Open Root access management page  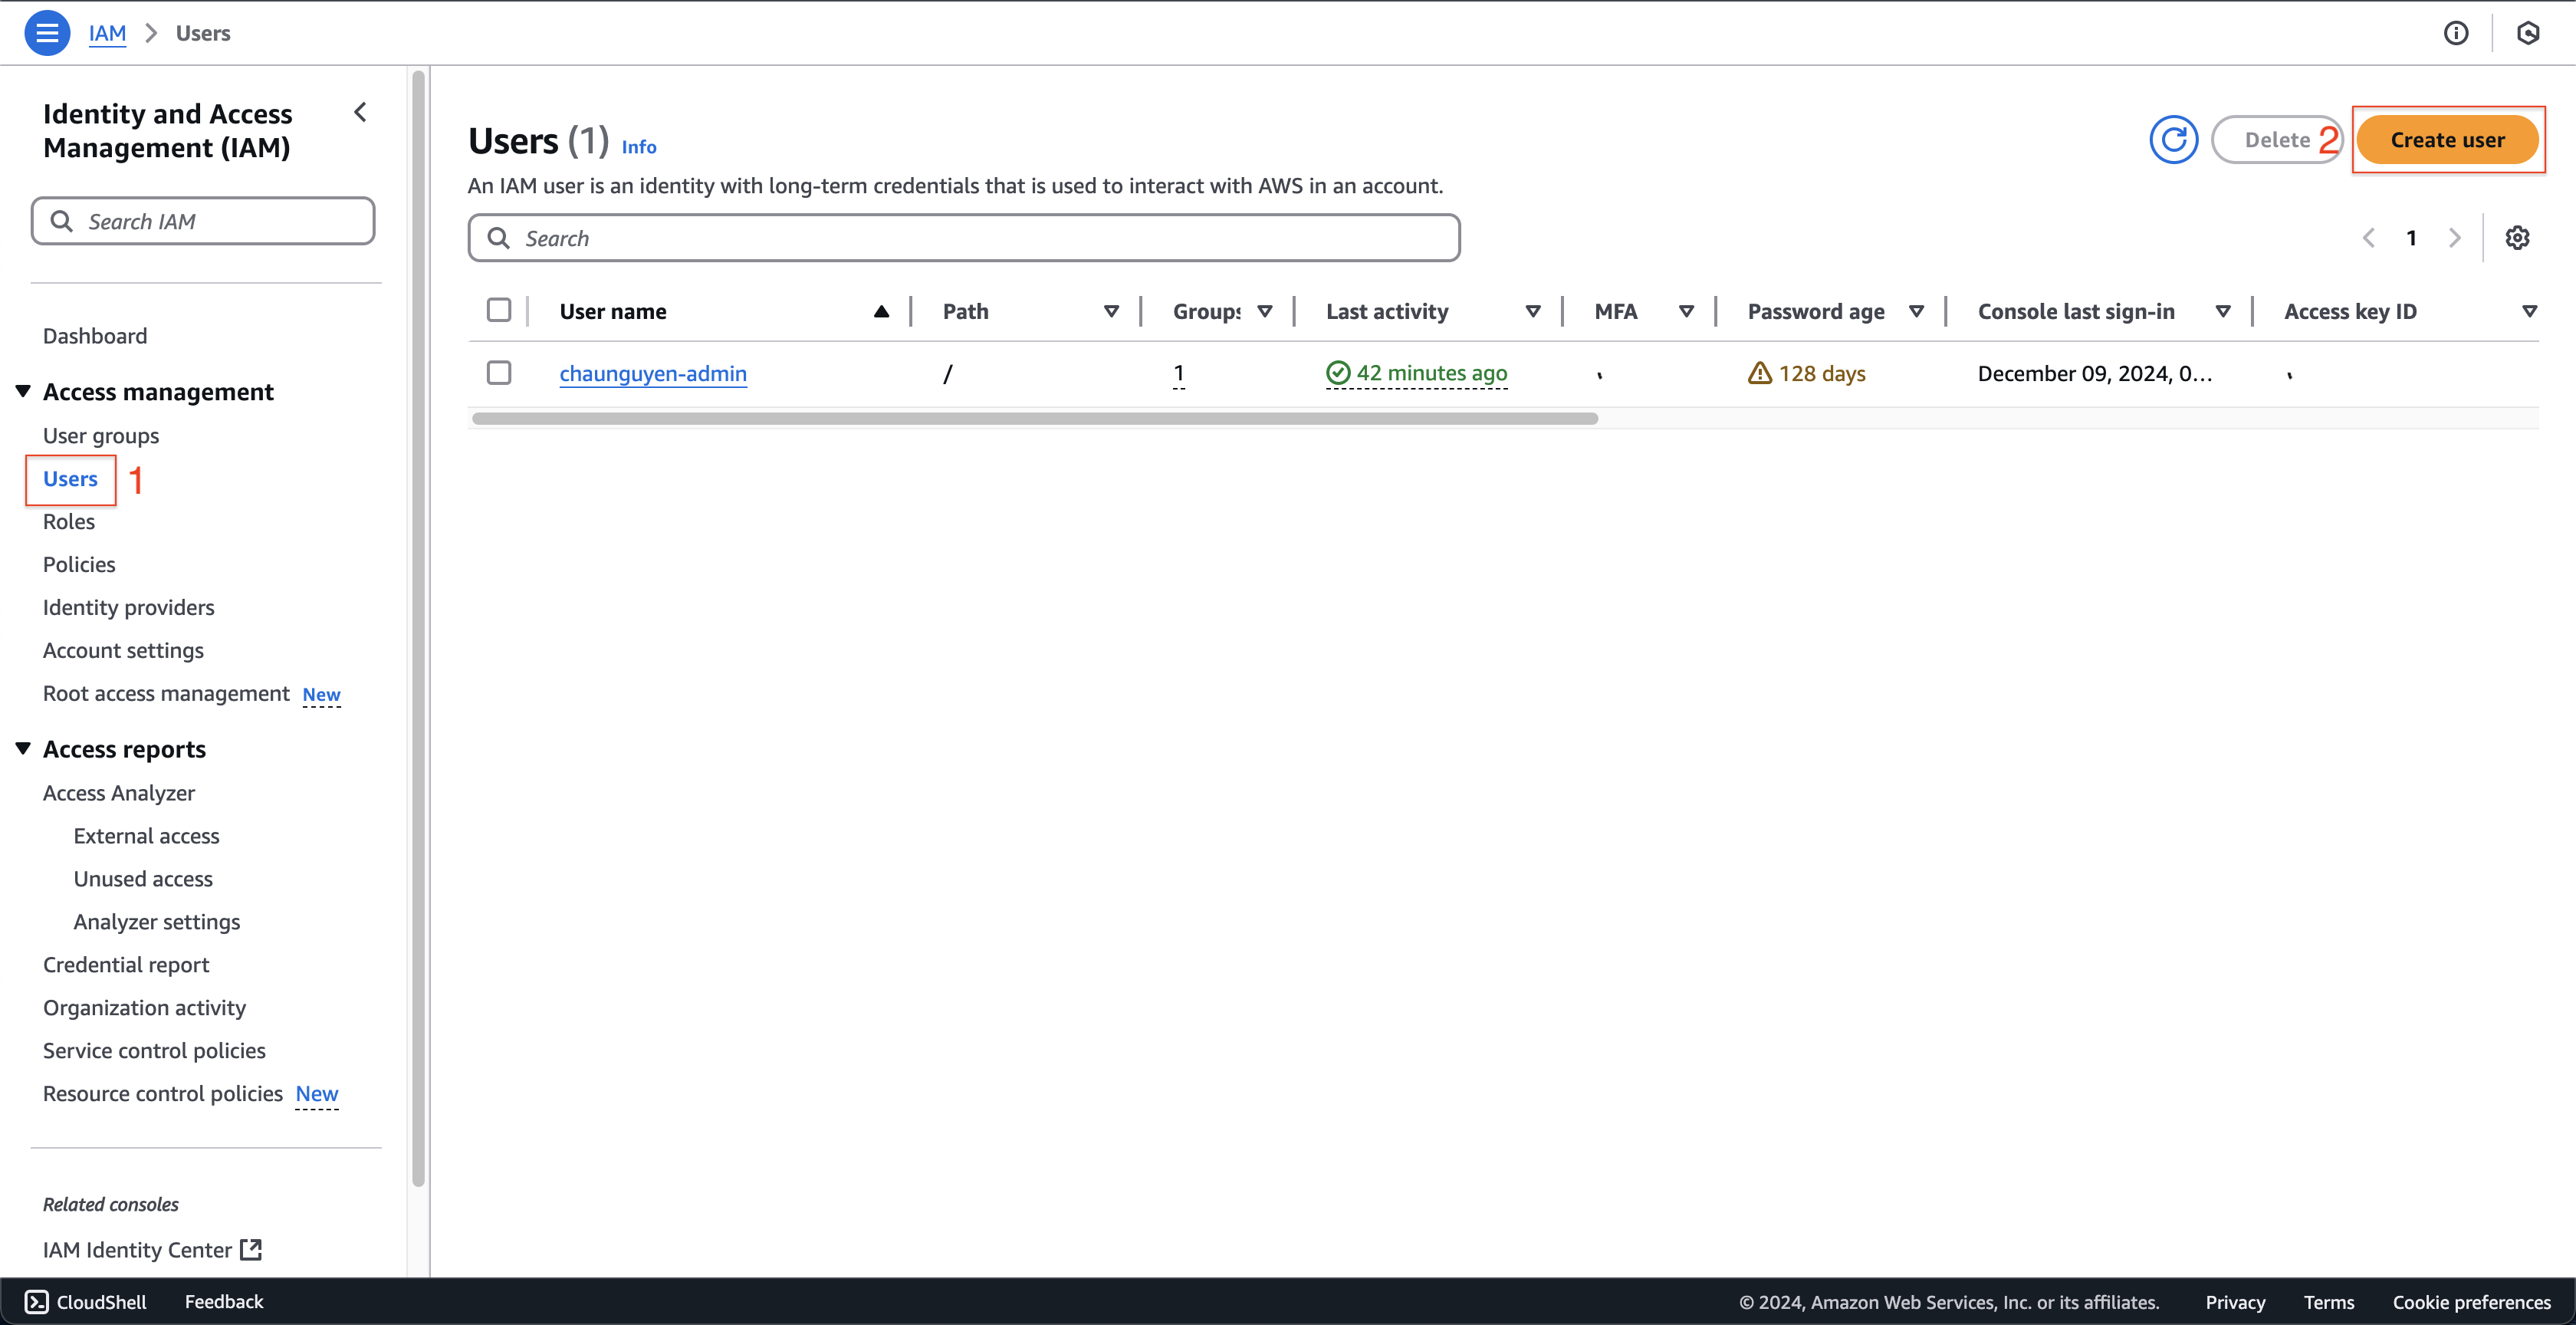click(166, 694)
